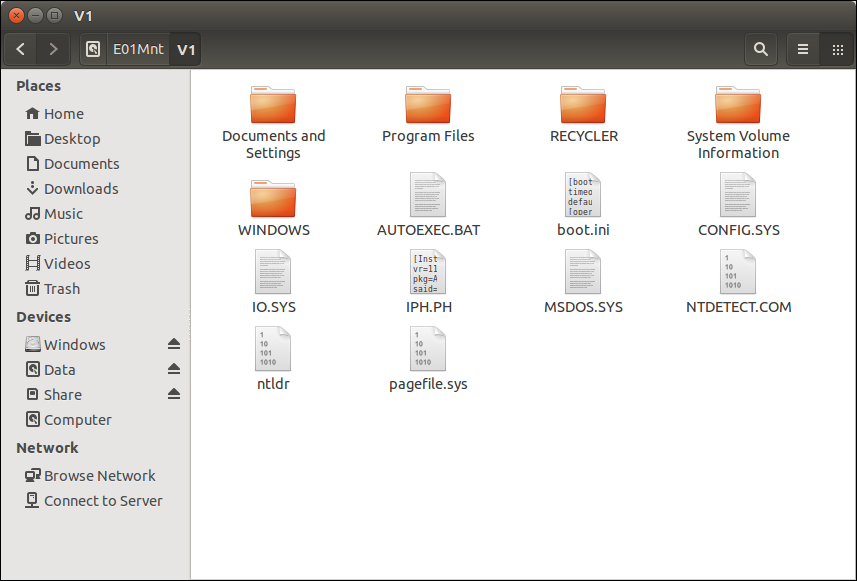Select the AUTOEXEC.BAT file icon
The height and width of the screenshot is (581, 857).
428,195
